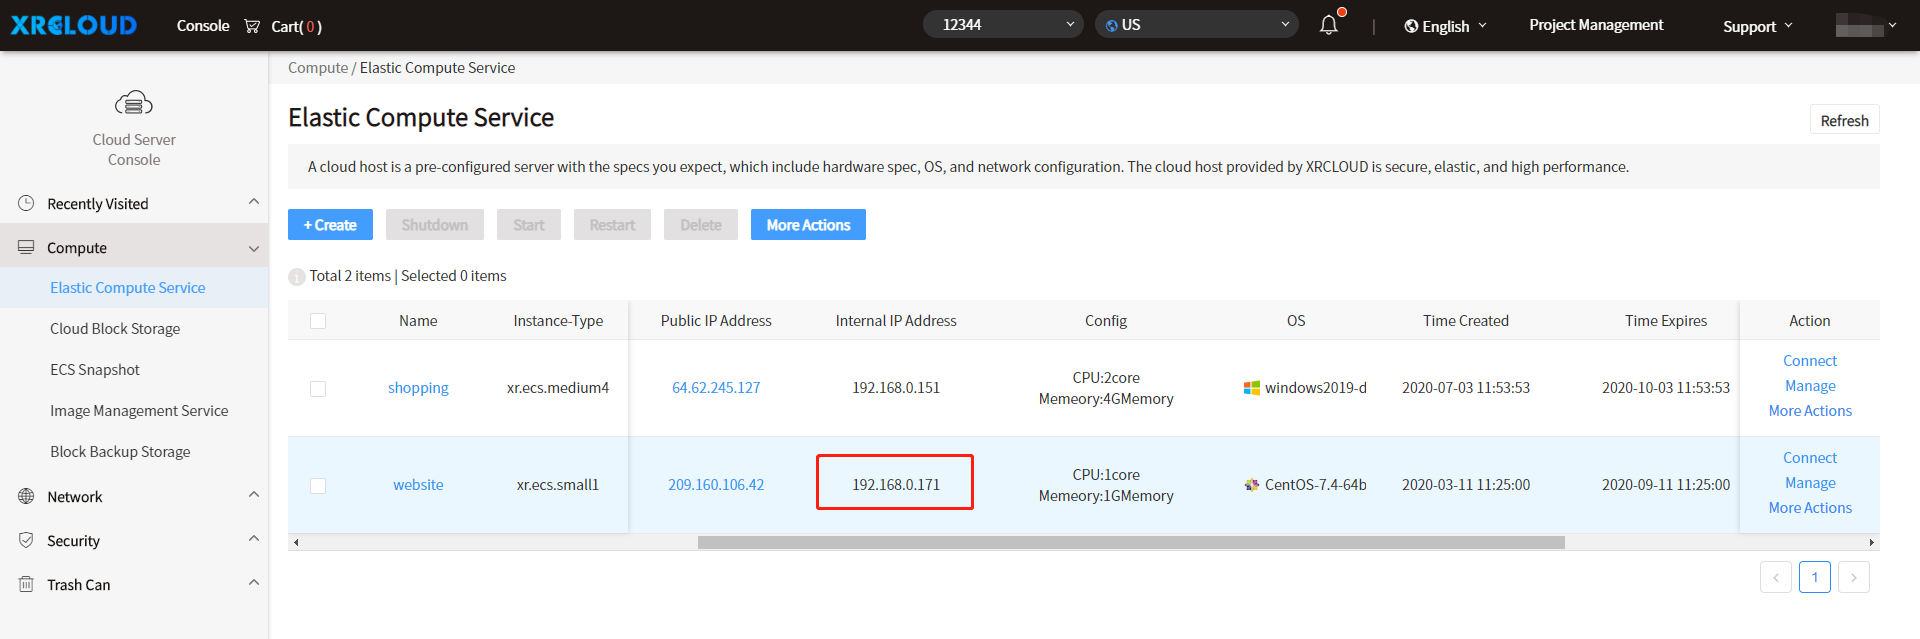Viewport: 1920px width, 639px height.
Task: Open Image Management Service in sidebar
Action: tap(139, 410)
